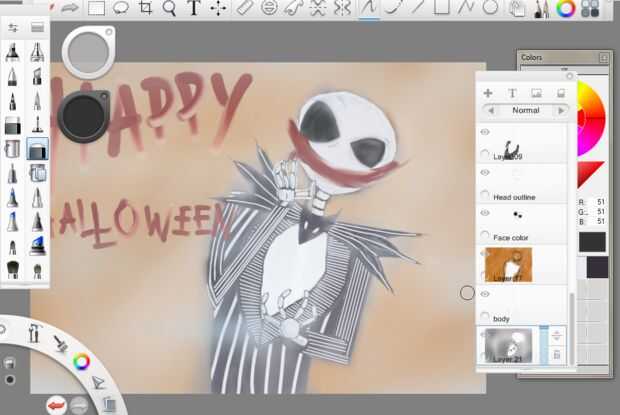Viewport: 620px width, 415px height.
Task: Open the light gray brush puck
Action: [x=89, y=52]
